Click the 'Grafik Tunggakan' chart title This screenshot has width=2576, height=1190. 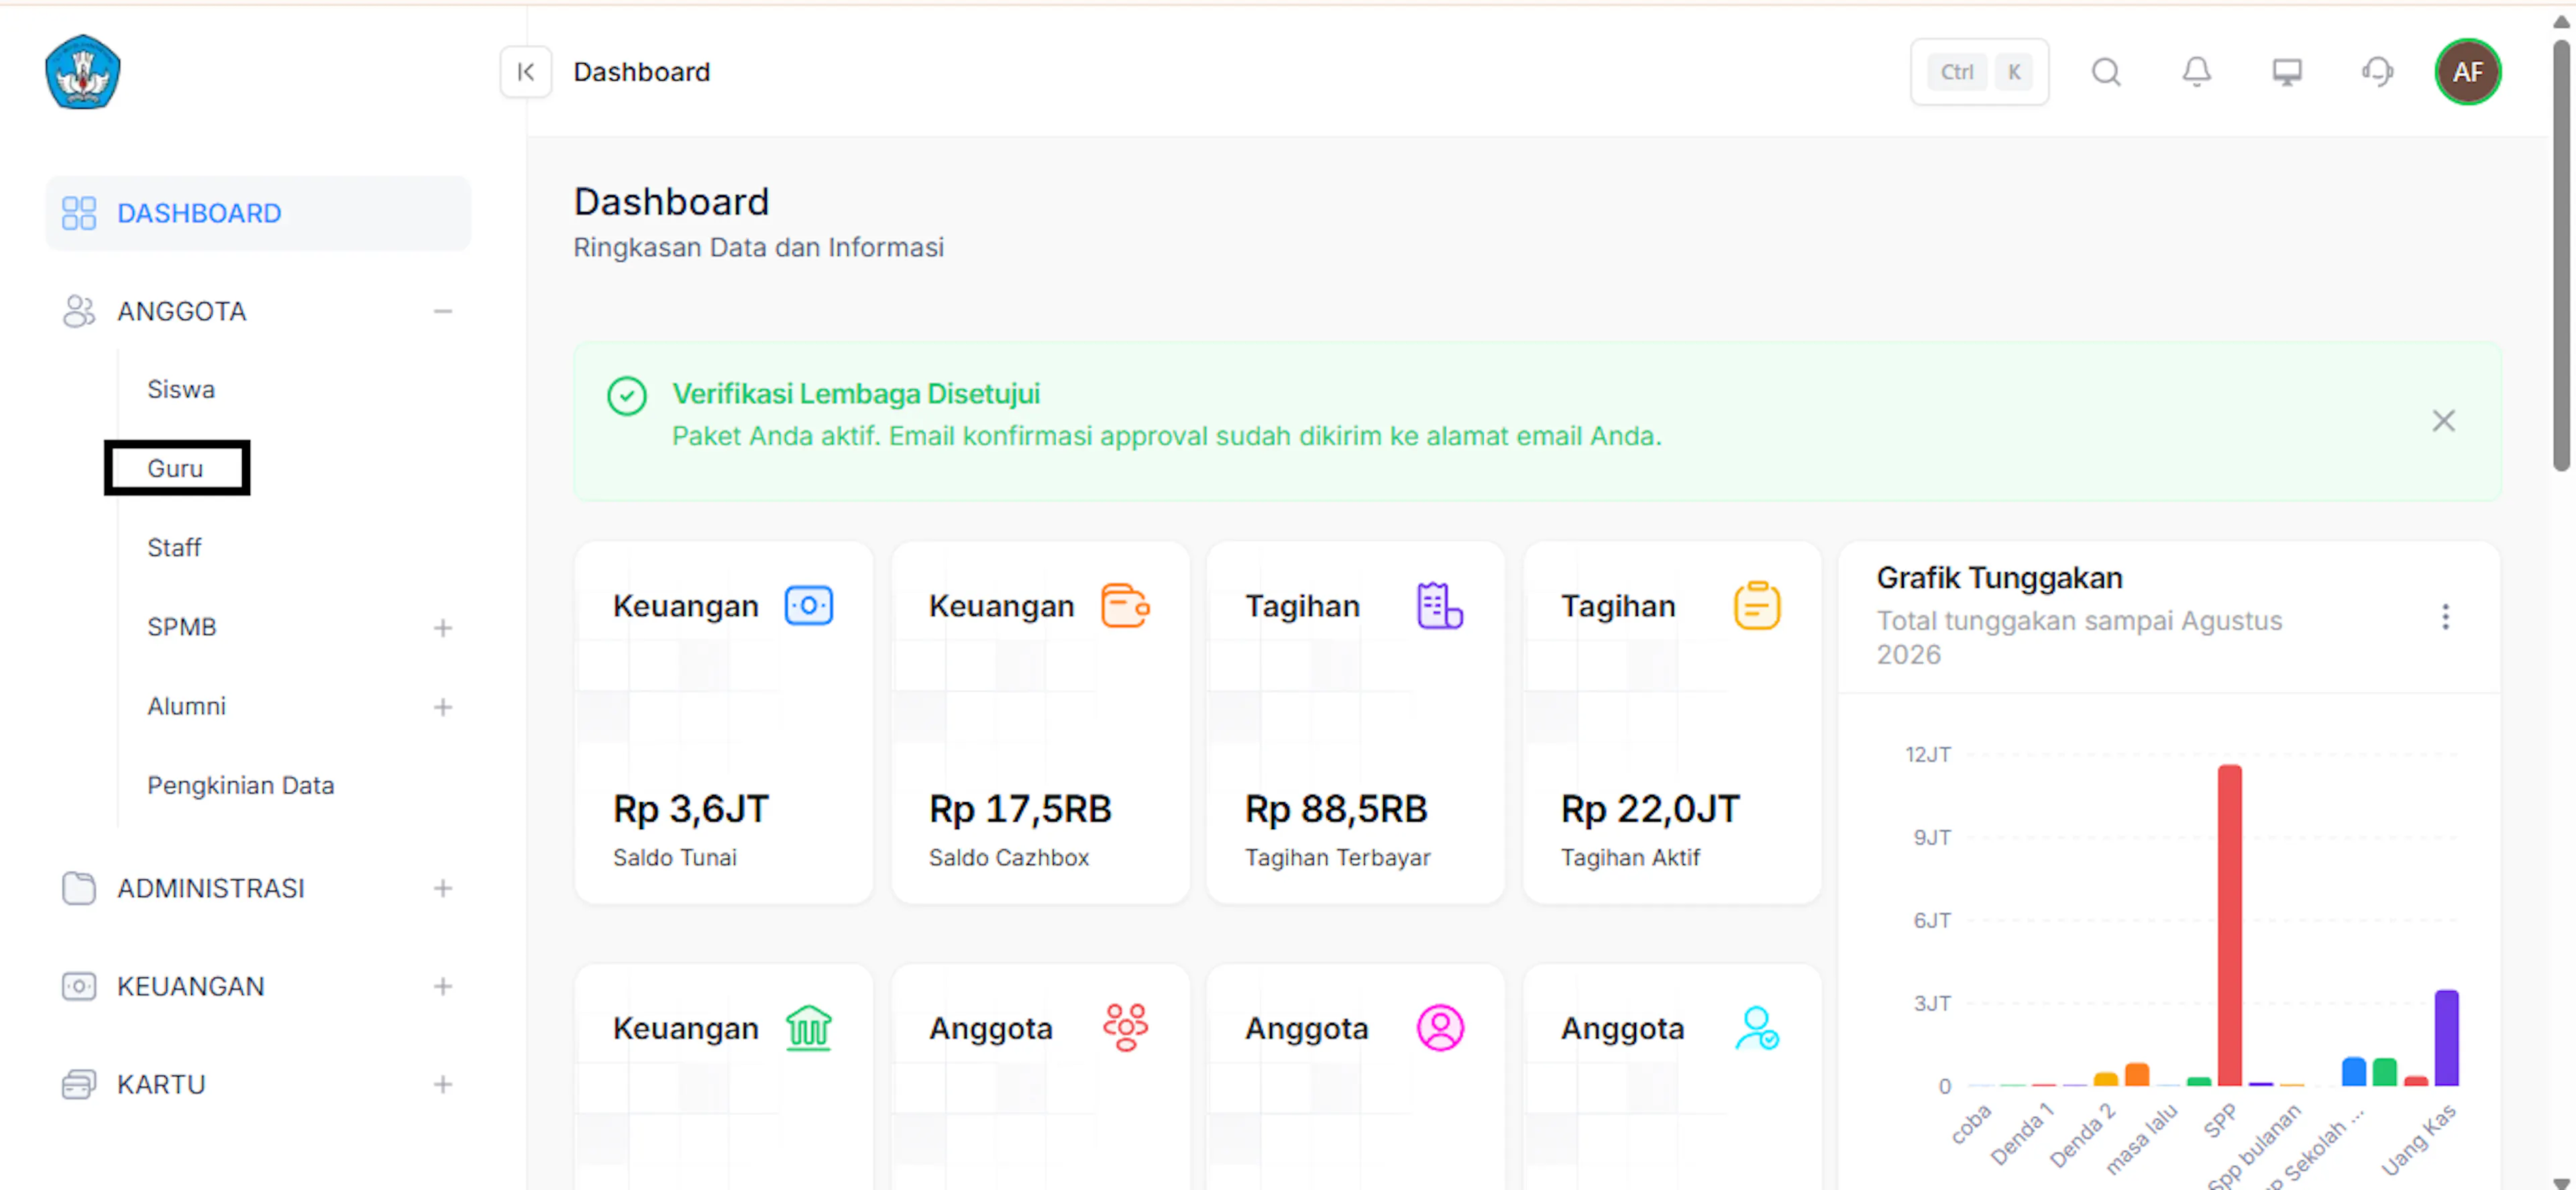coord(1999,578)
